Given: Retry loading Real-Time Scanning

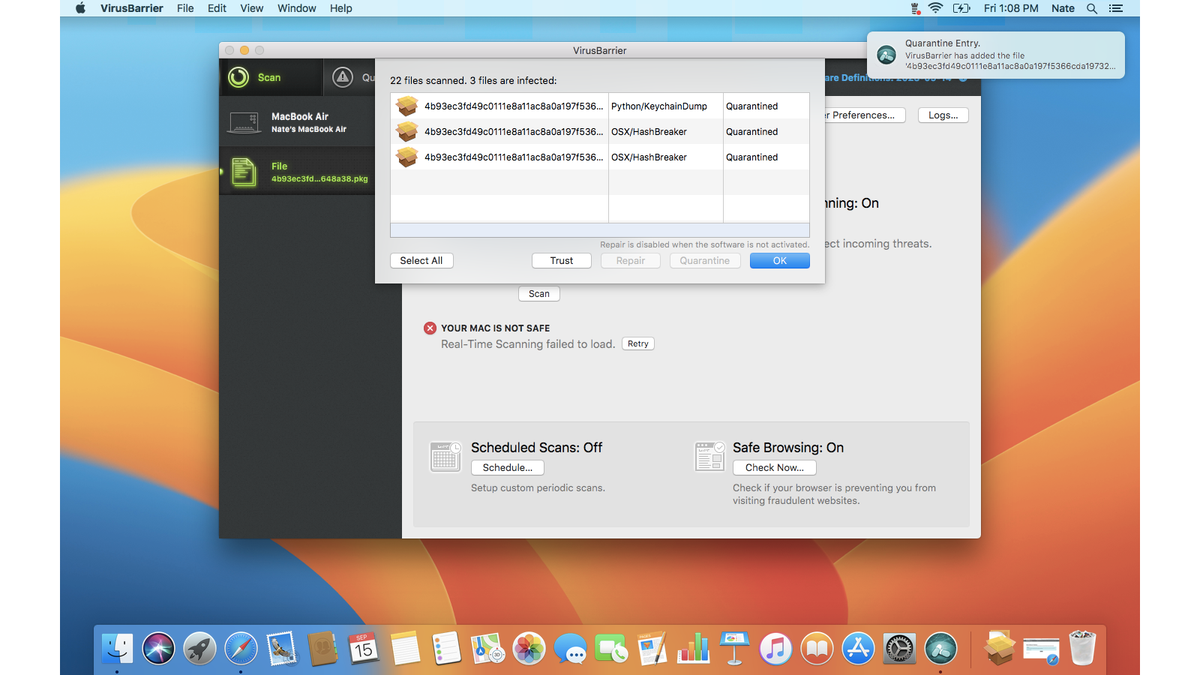Looking at the screenshot, I should (x=637, y=343).
